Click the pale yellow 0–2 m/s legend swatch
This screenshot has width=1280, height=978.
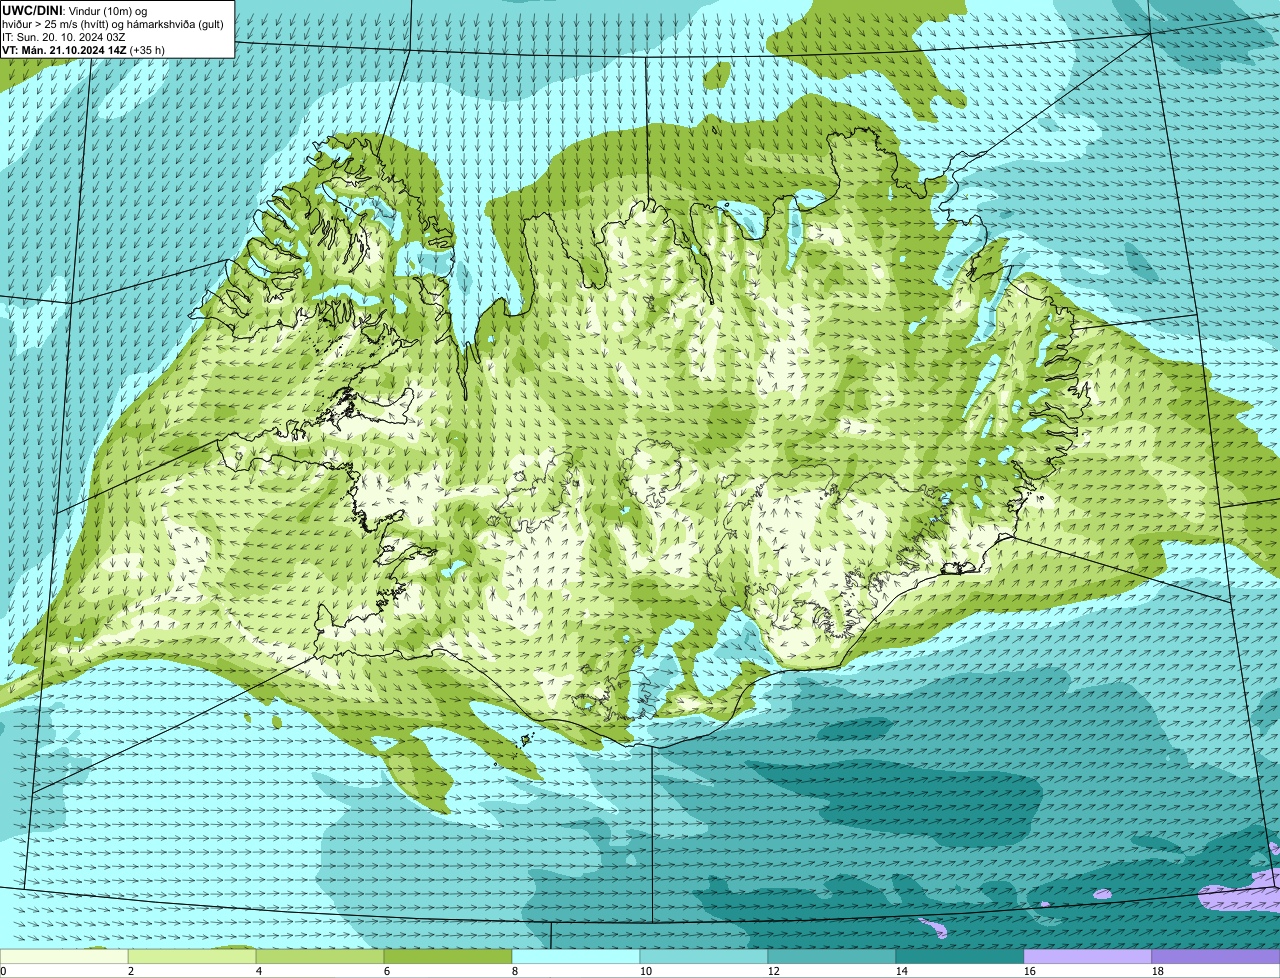[64, 956]
